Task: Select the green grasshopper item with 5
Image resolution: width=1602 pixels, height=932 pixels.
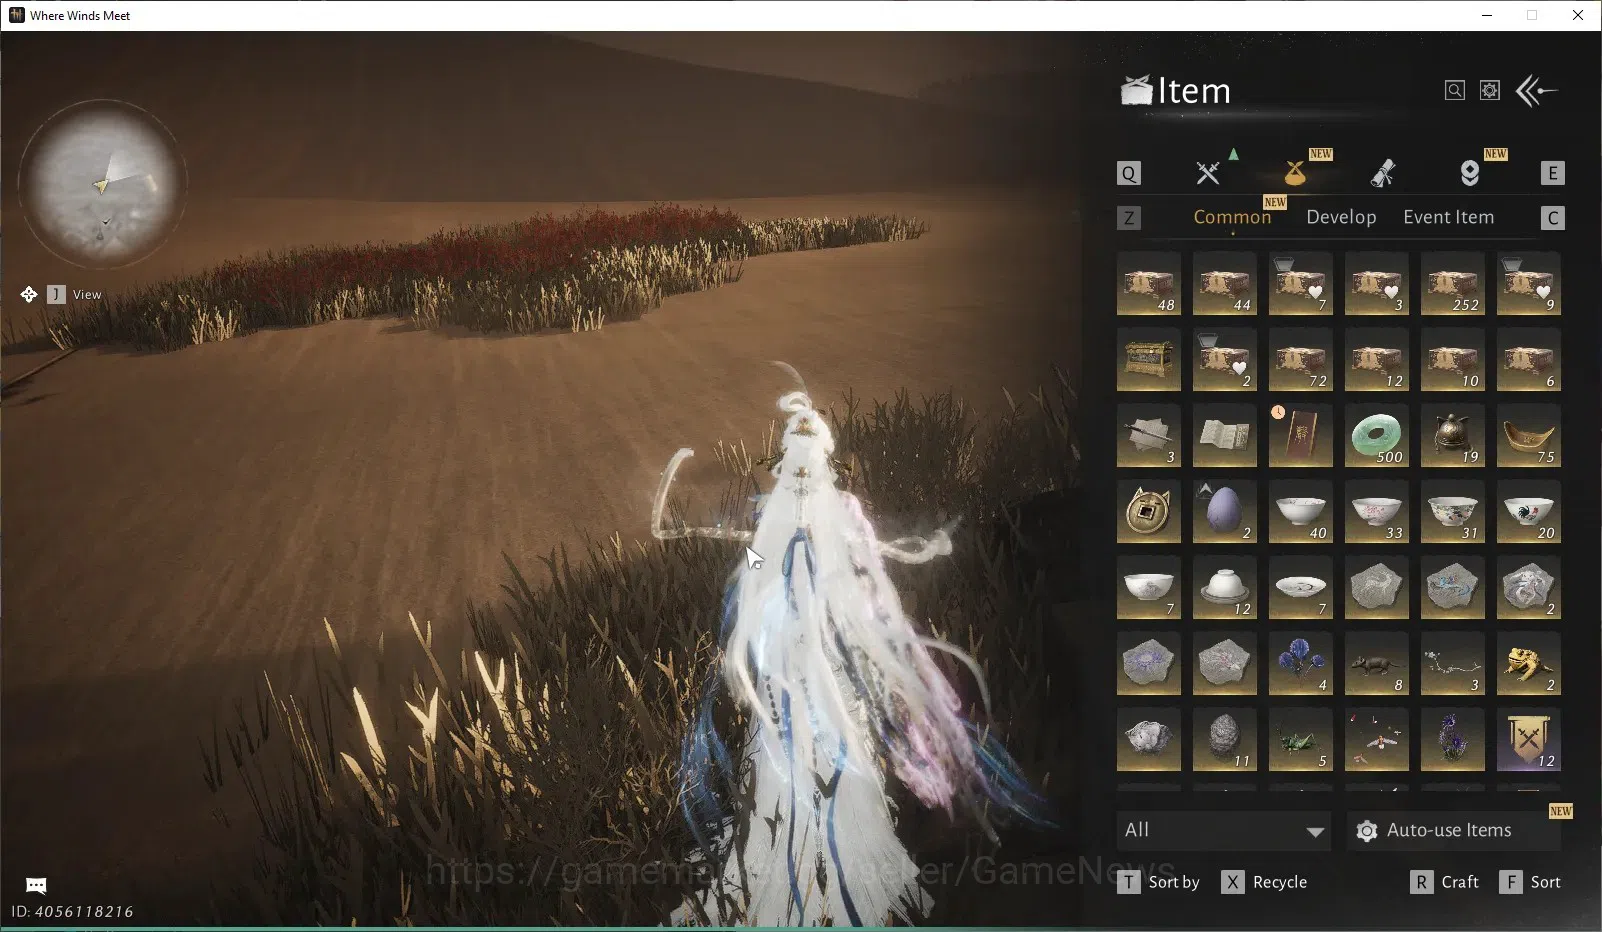Action: pyautogui.click(x=1301, y=740)
